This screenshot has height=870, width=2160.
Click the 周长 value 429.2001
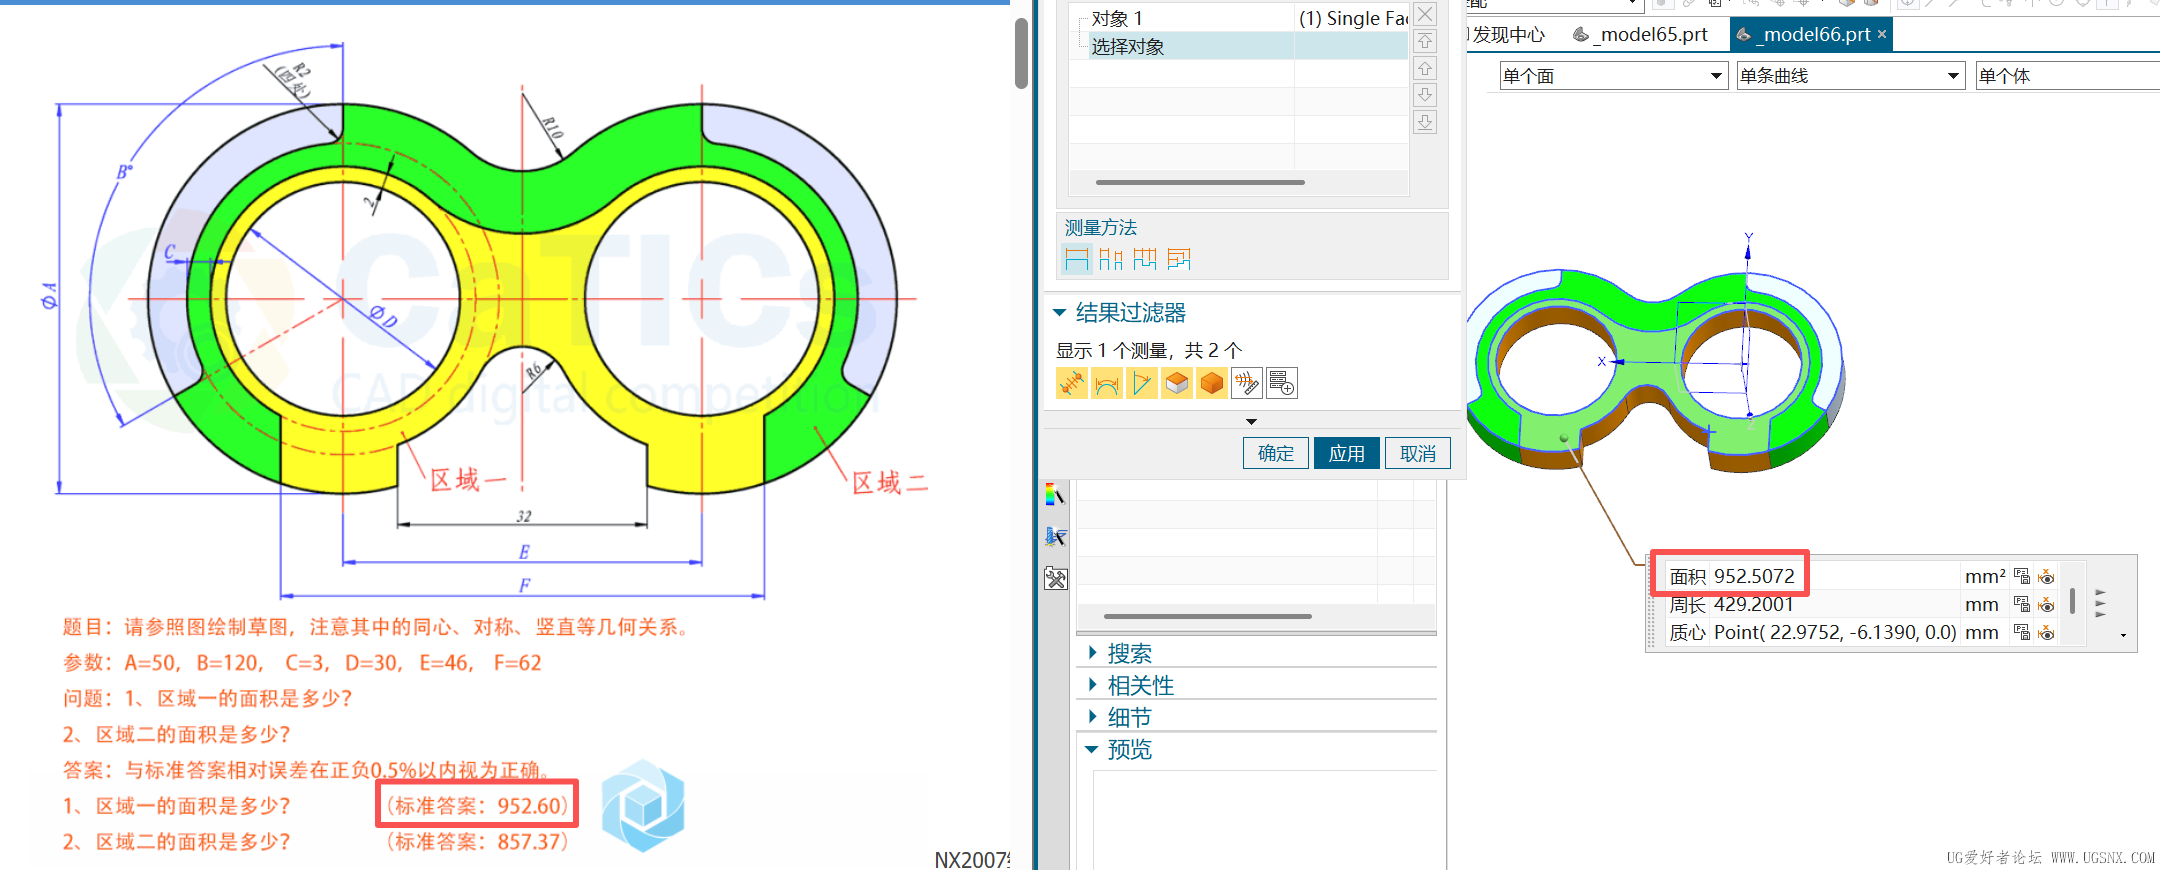tap(1754, 604)
